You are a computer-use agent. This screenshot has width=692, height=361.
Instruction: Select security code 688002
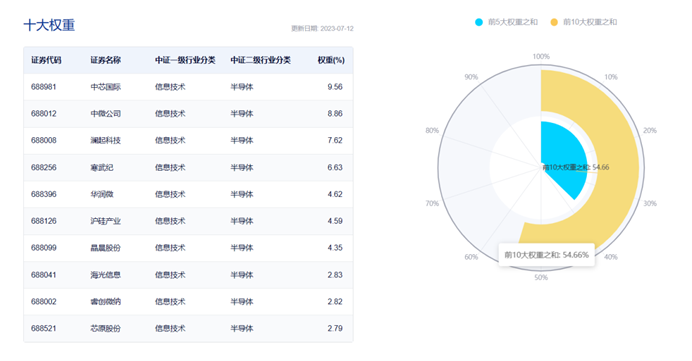click(x=44, y=302)
